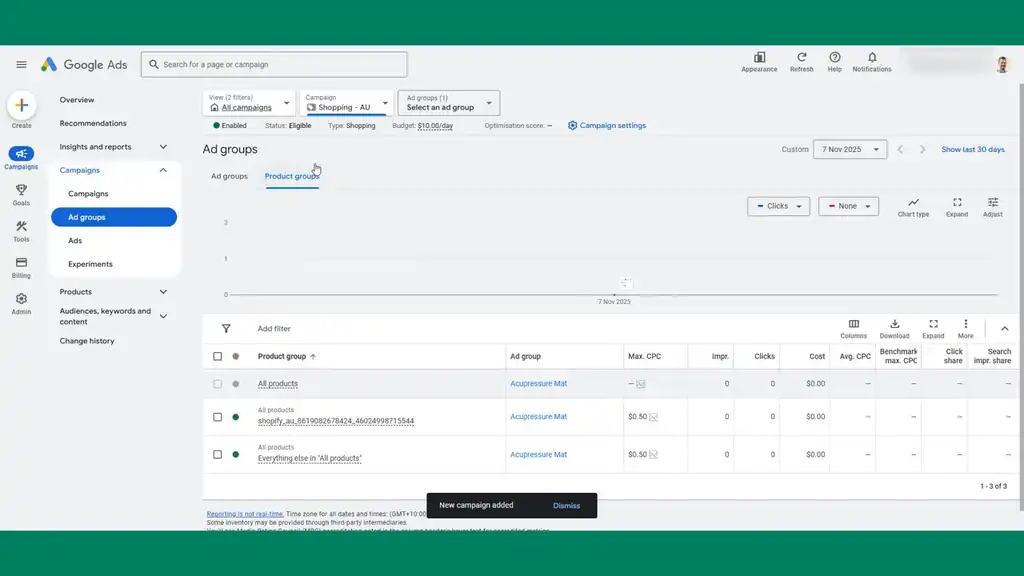Open the Columns selector icon
The height and width of the screenshot is (576, 1024).
tap(853, 324)
